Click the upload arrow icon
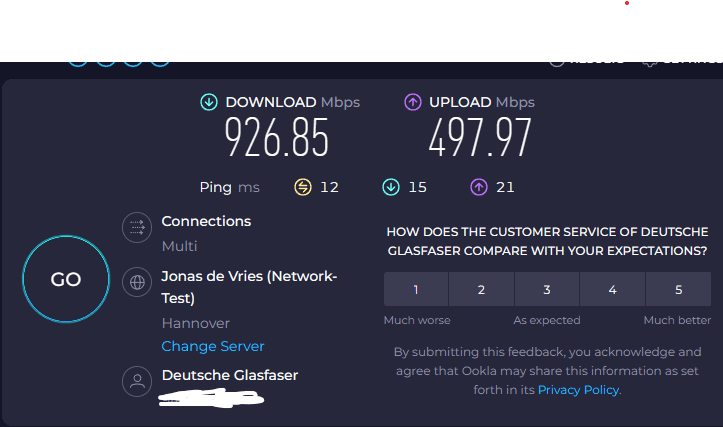The width and height of the screenshot is (723, 427). (413, 102)
